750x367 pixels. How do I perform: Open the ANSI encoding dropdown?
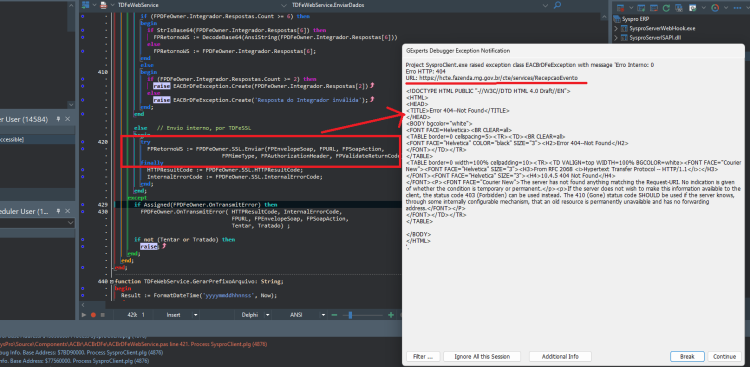[x=324, y=315]
